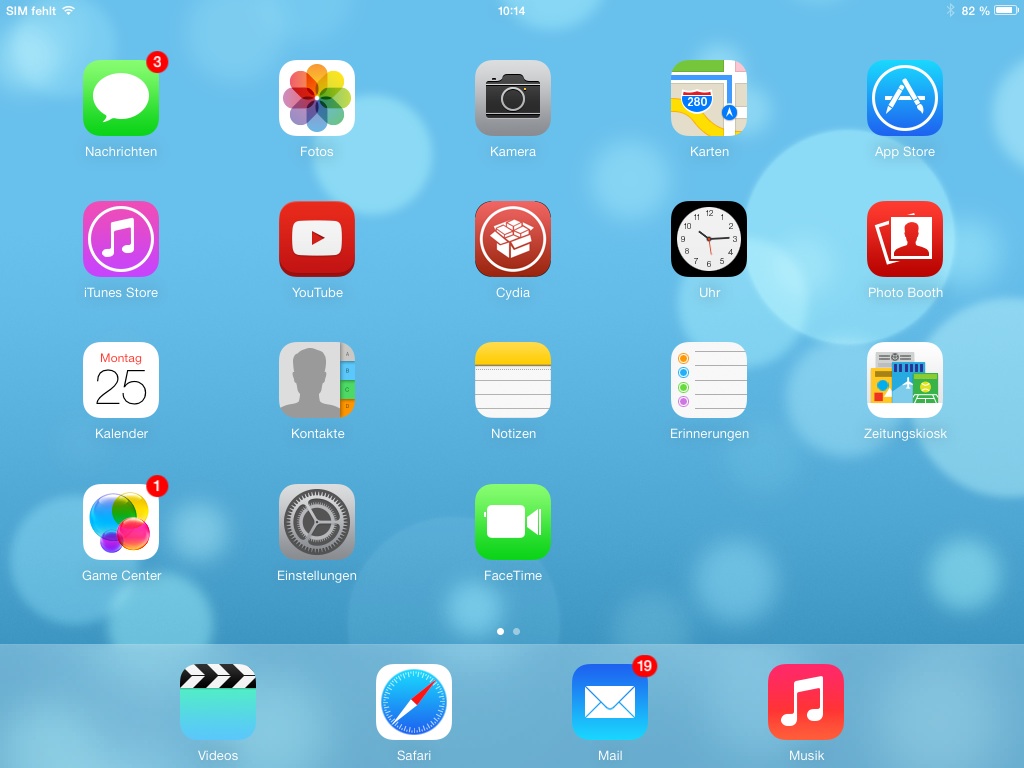The height and width of the screenshot is (768, 1024).
Task: Tap the red badge 3 on Nachrichten
Action: coord(157,62)
